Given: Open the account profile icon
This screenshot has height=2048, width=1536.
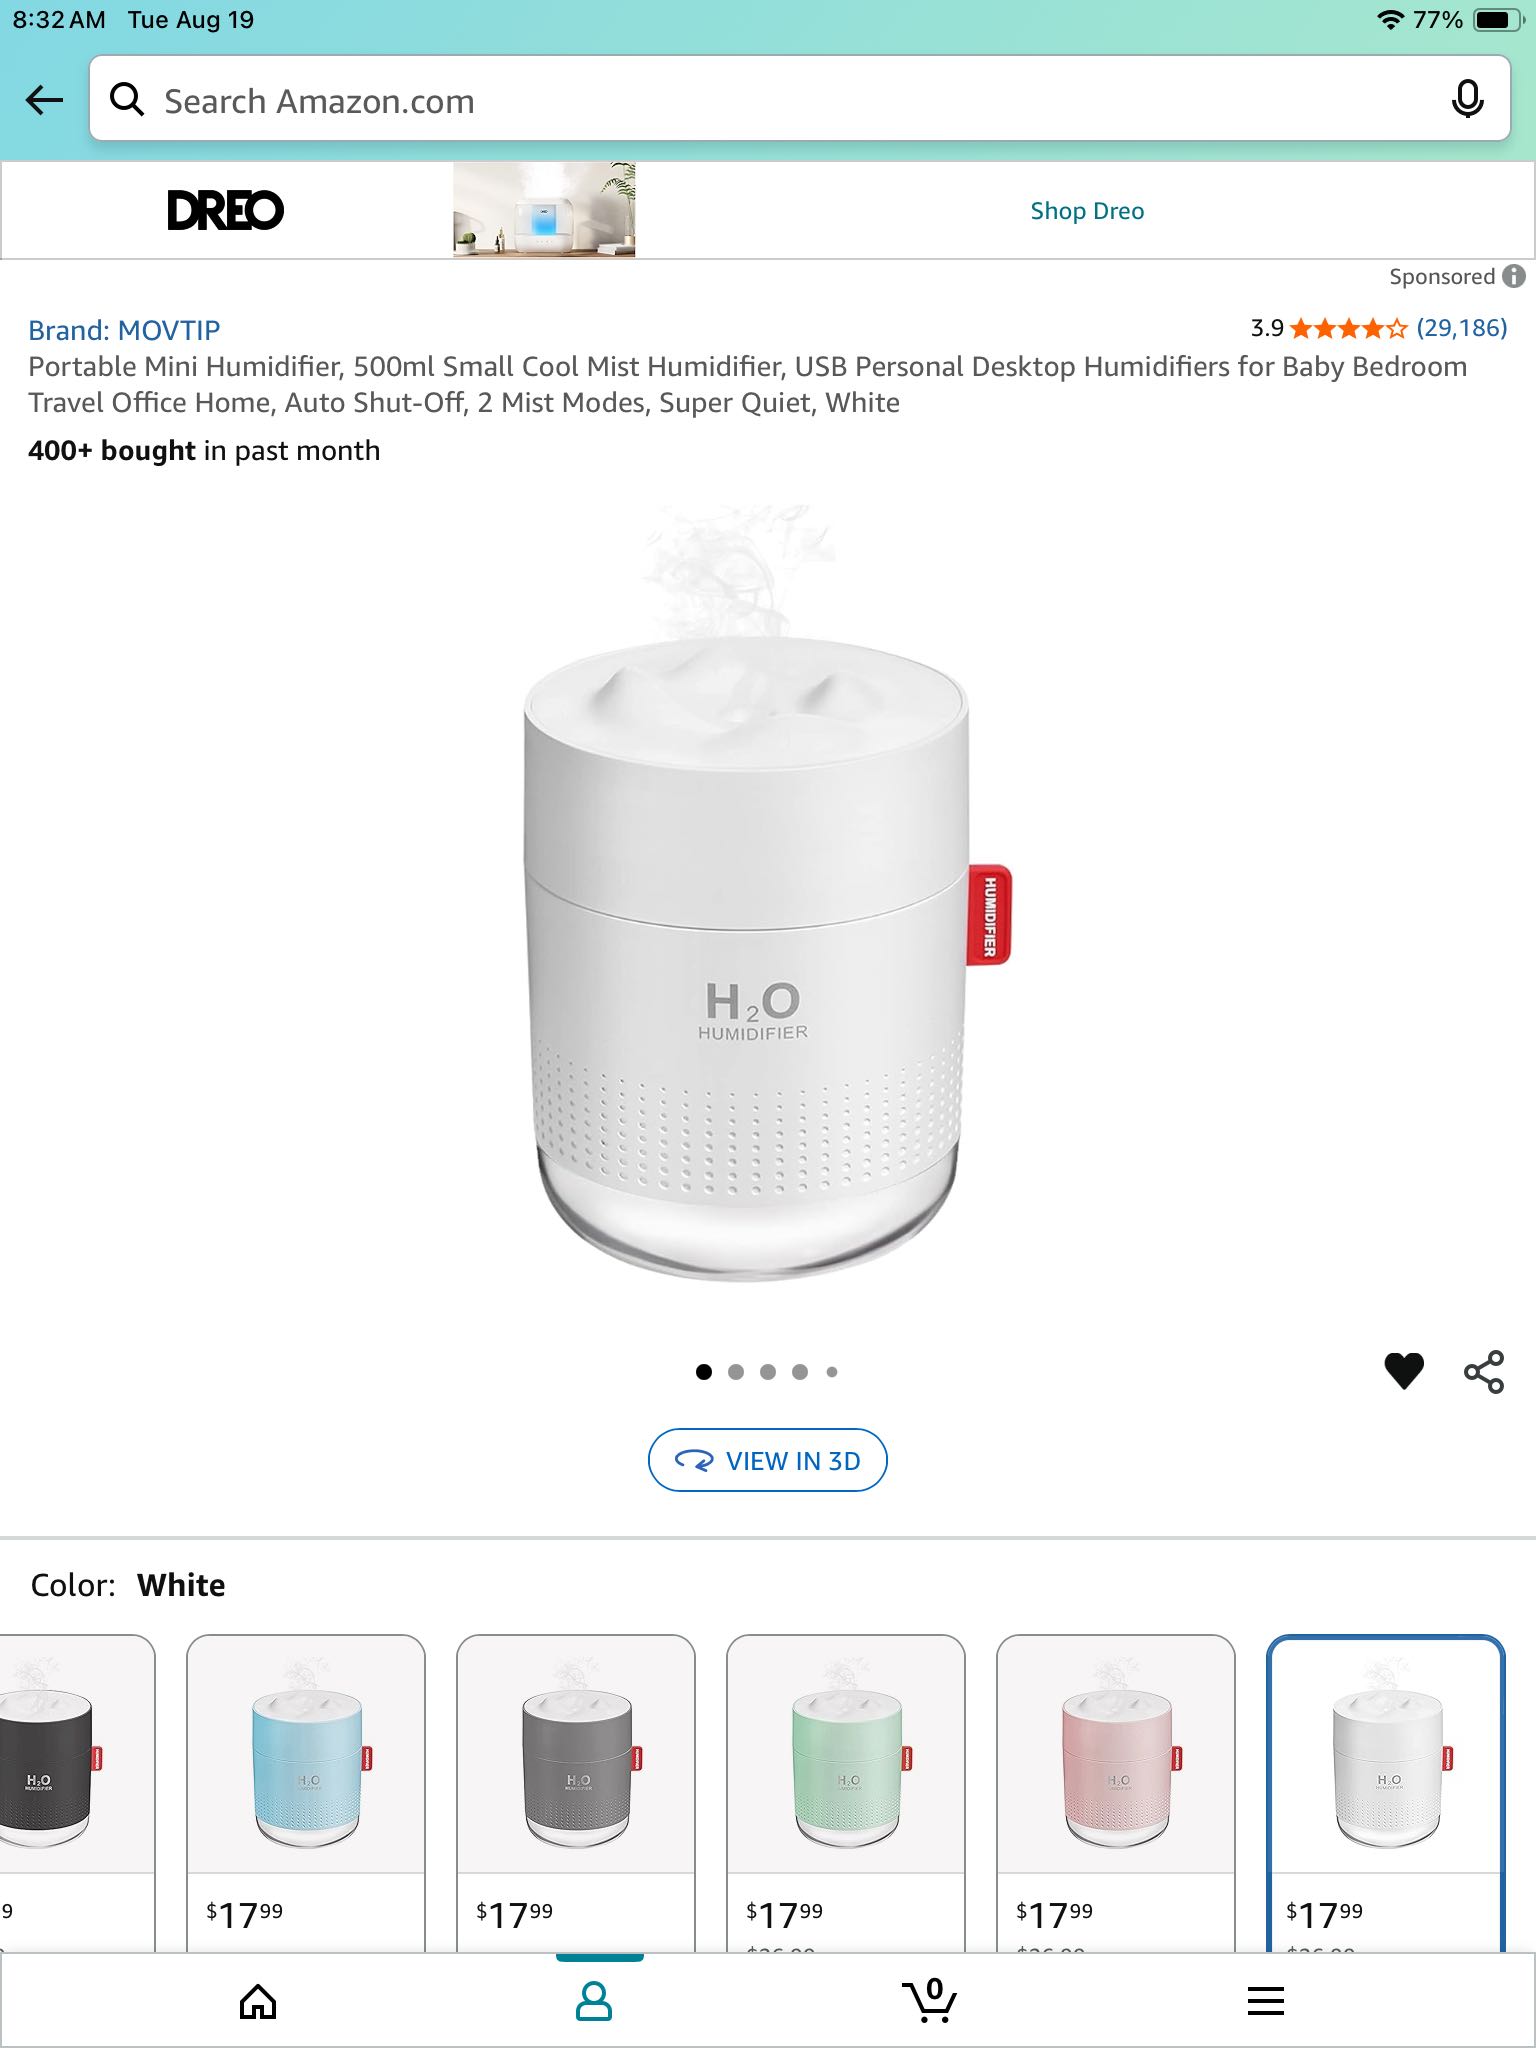Looking at the screenshot, I should point(594,2001).
